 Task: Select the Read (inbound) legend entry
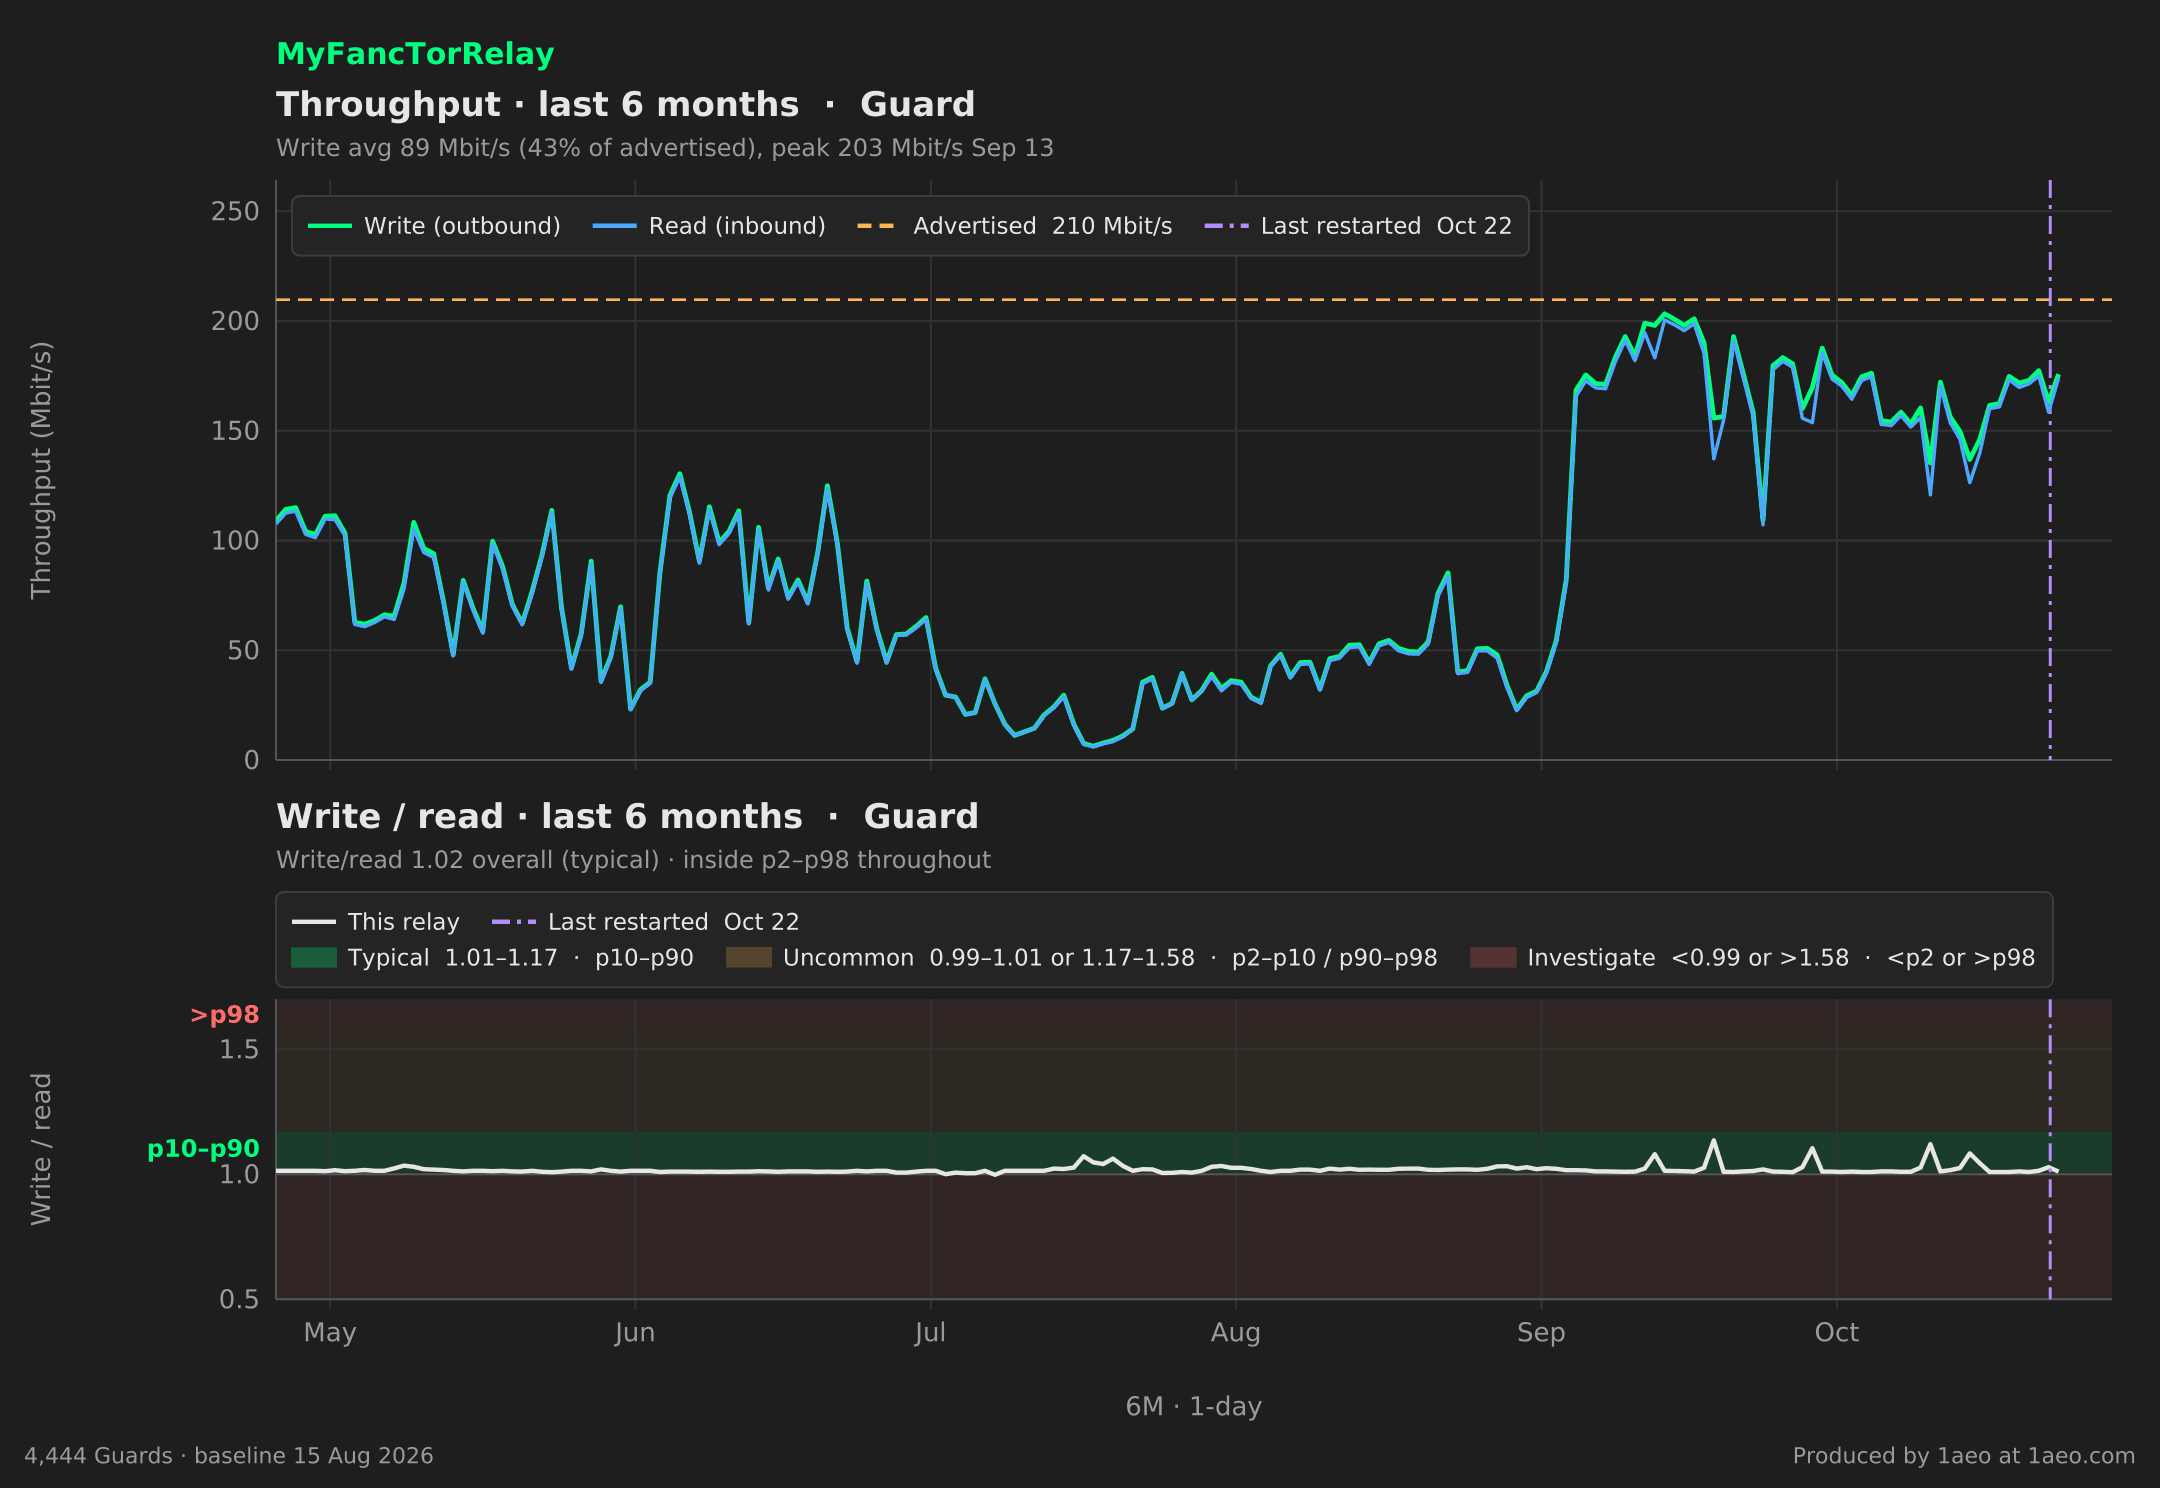click(x=709, y=226)
